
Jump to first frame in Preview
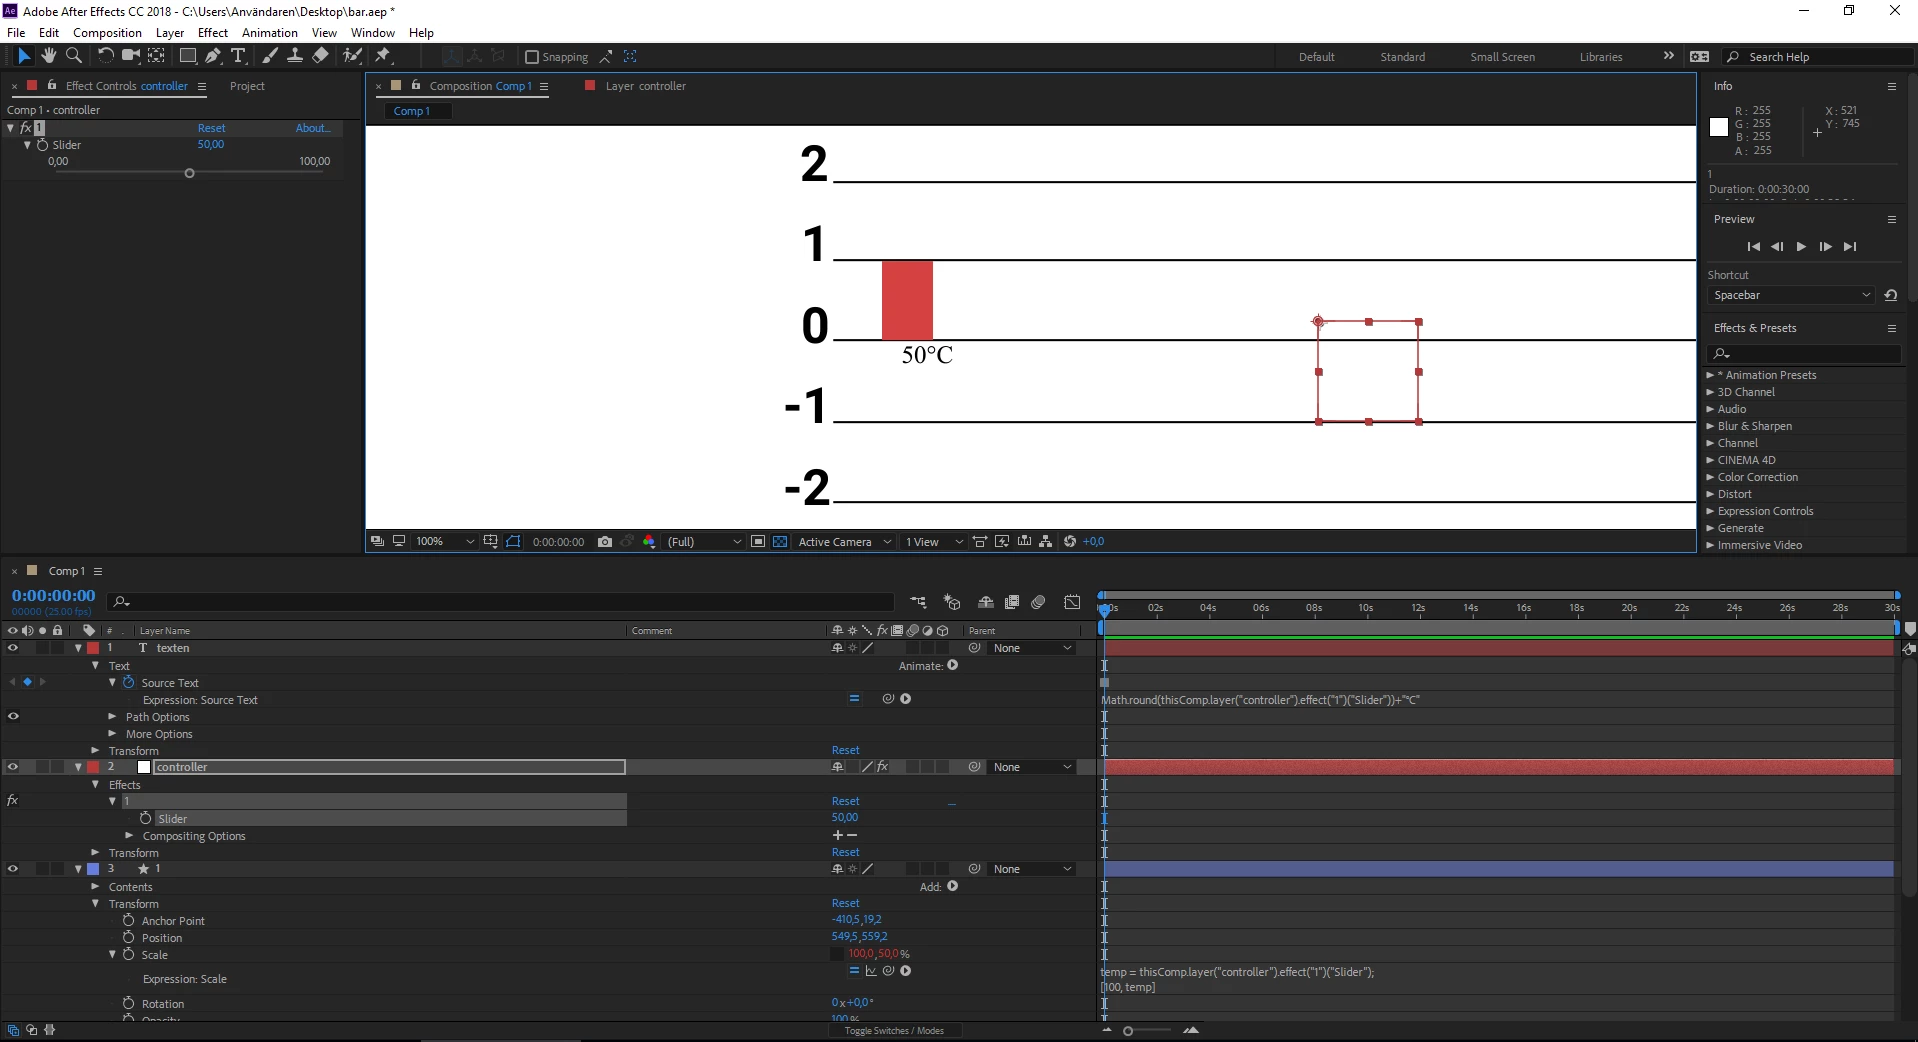point(1753,246)
